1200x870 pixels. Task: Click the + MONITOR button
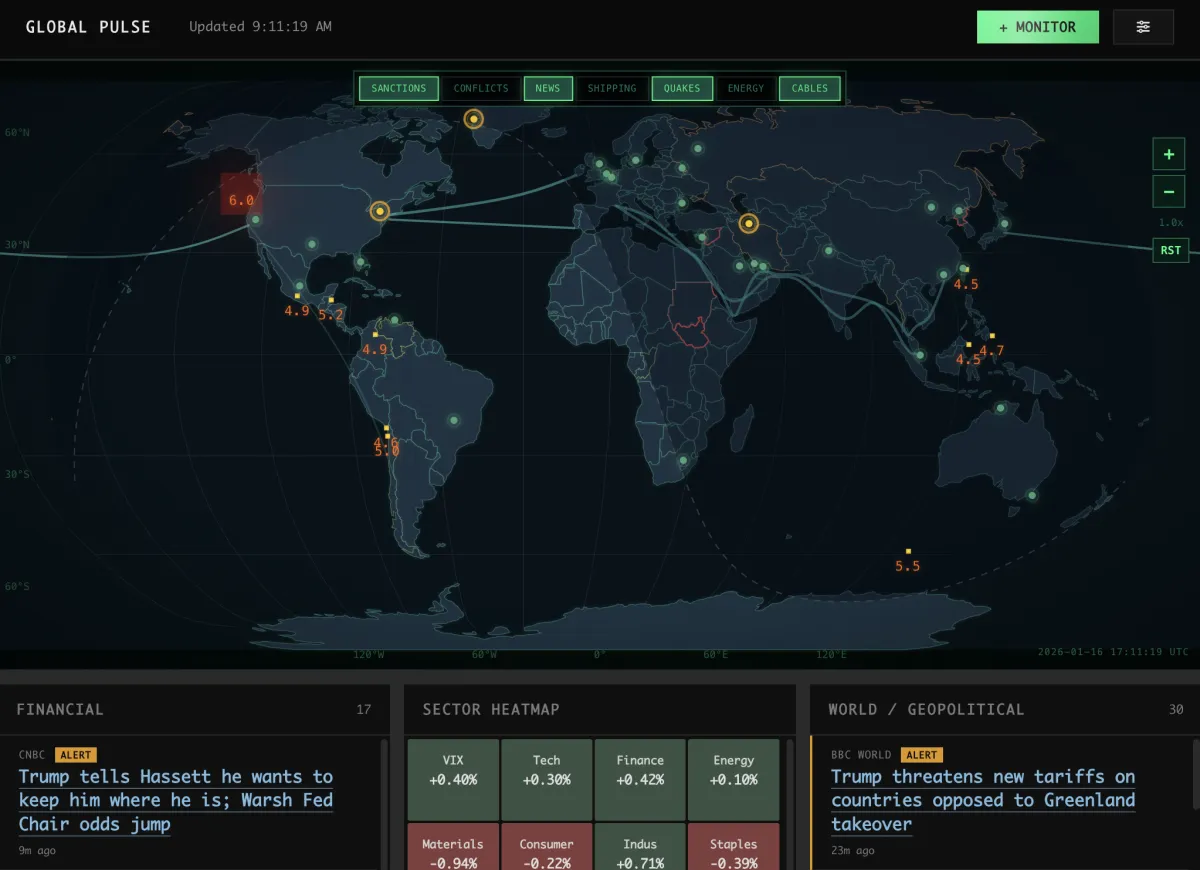coord(1038,27)
